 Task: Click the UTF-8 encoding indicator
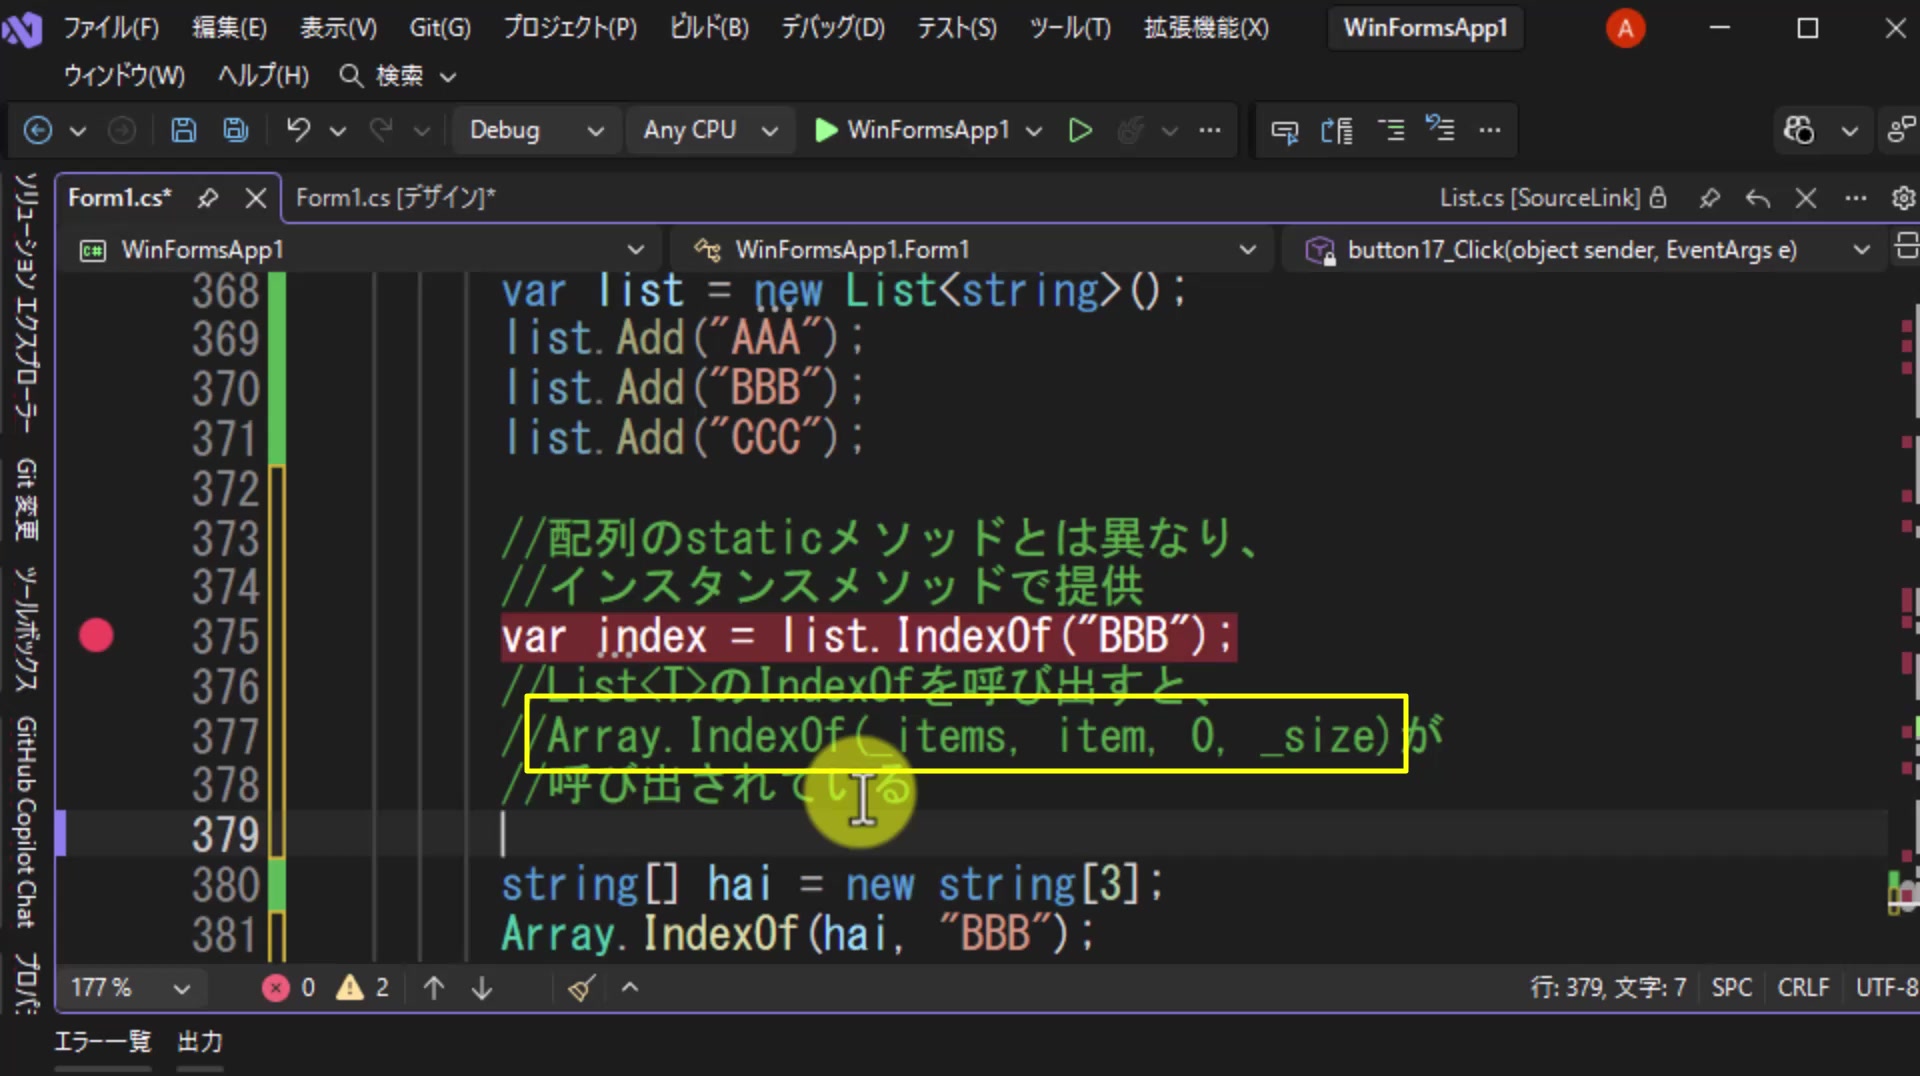tap(1887, 988)
